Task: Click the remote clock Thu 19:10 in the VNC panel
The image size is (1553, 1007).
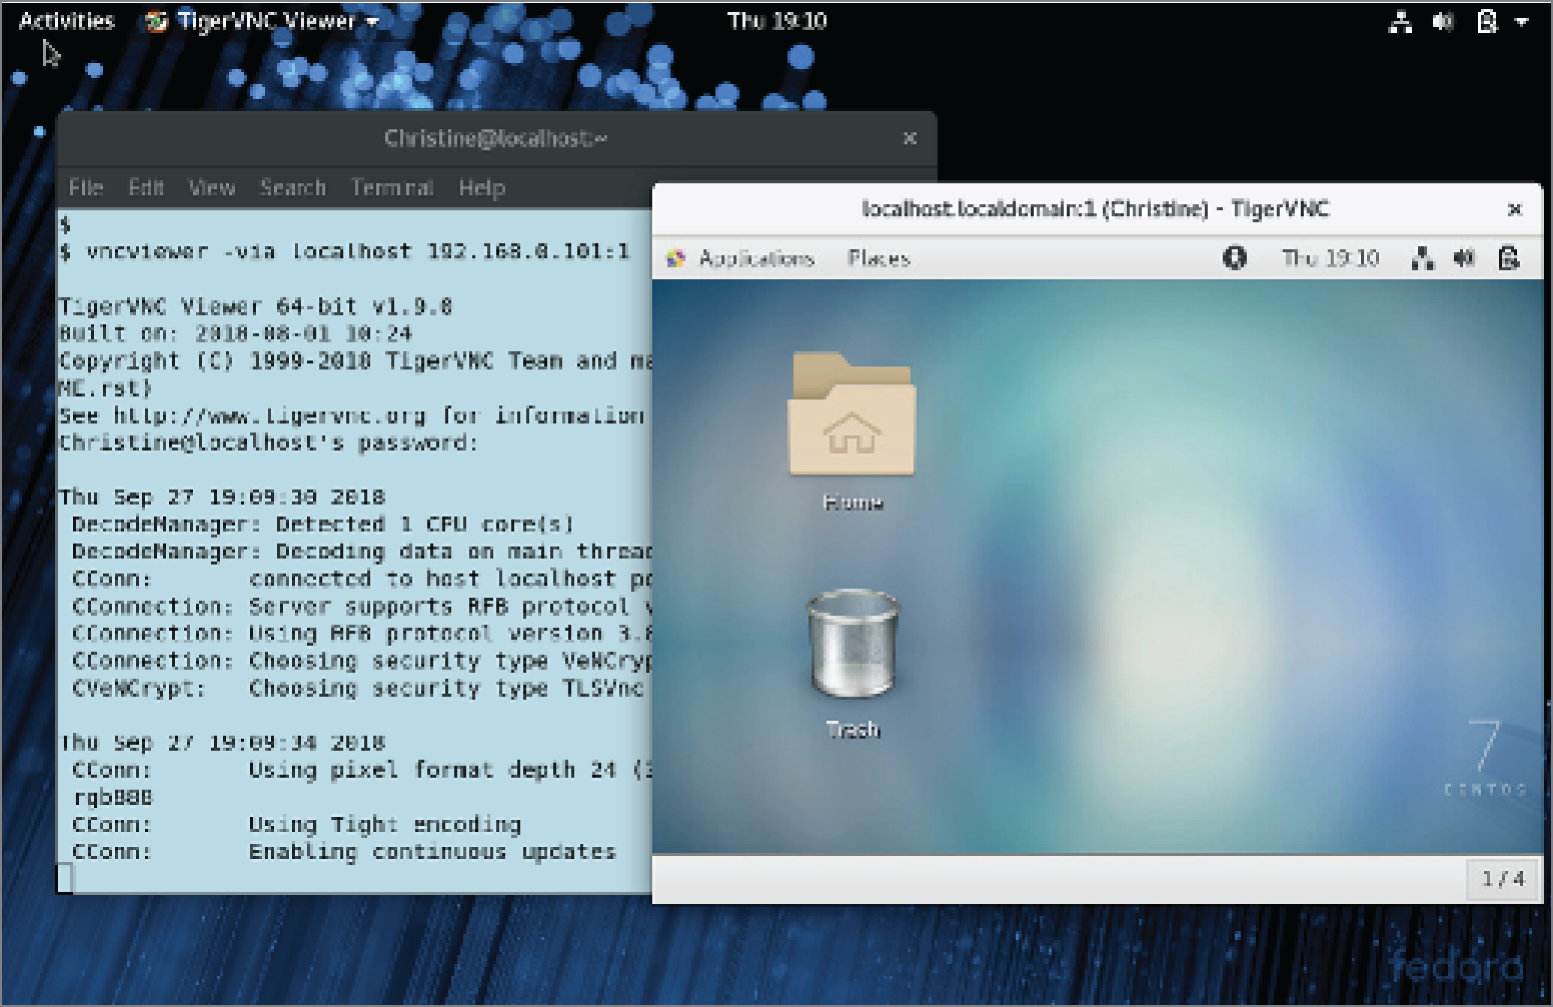Action: point(1330,258)
